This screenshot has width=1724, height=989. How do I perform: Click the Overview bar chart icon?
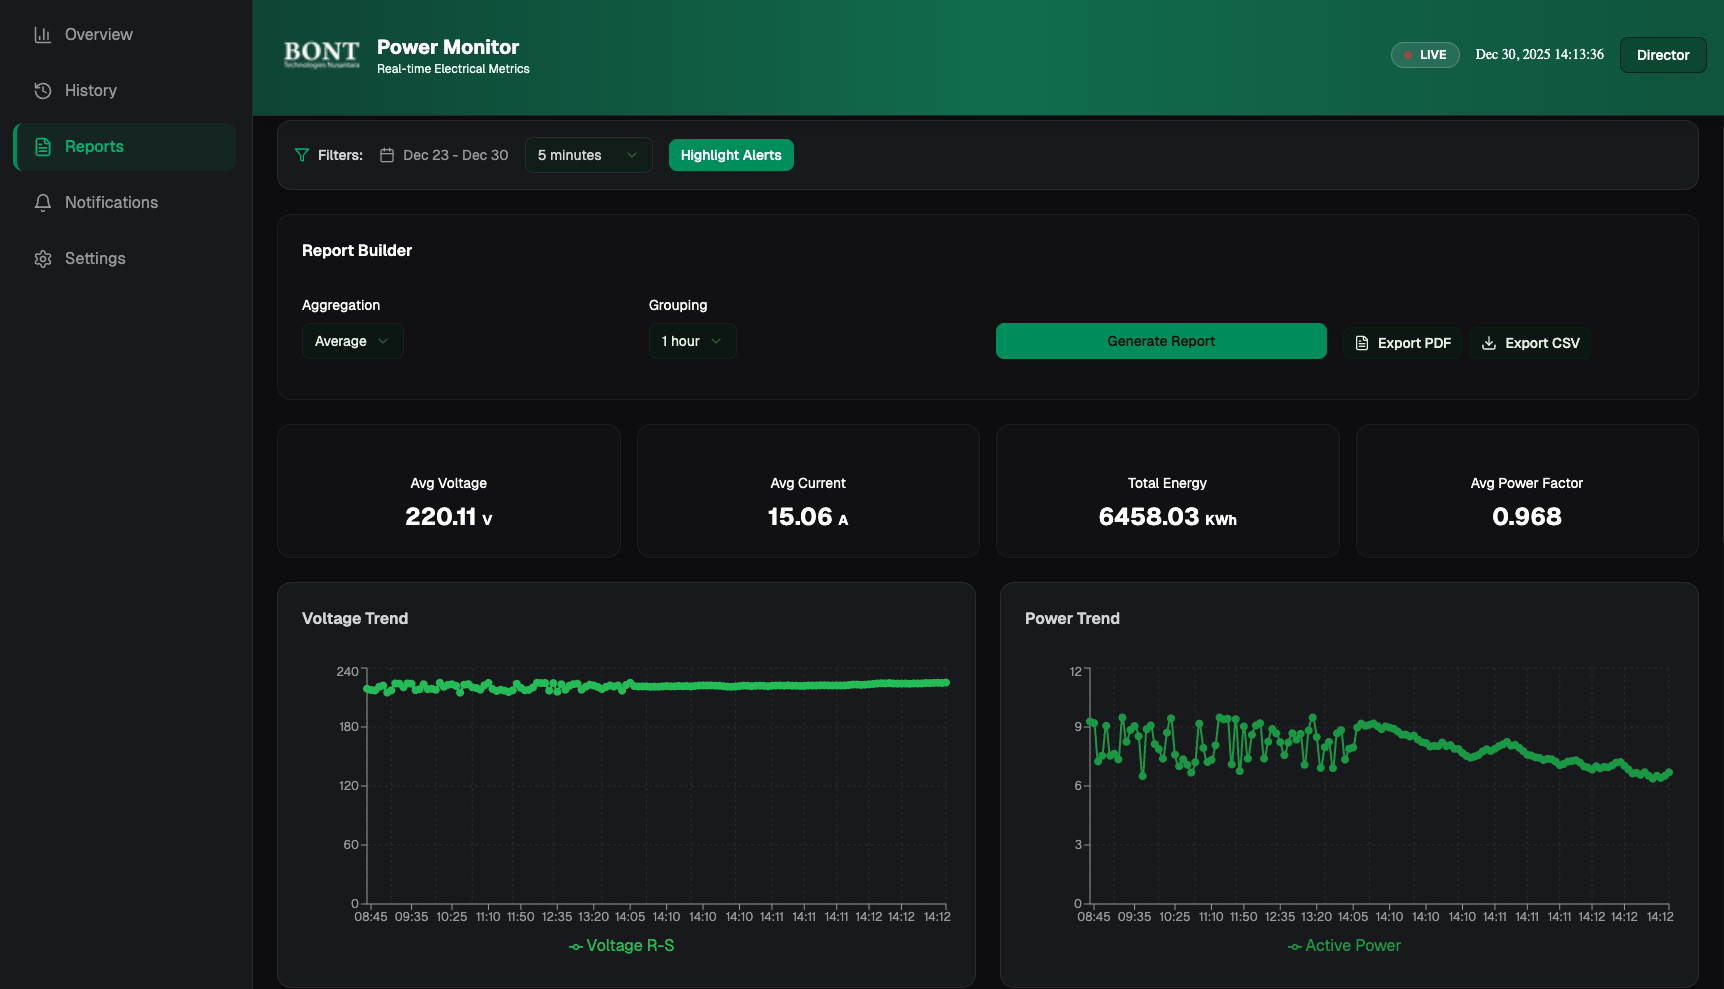pyautogui.click(x=42, y=35)
